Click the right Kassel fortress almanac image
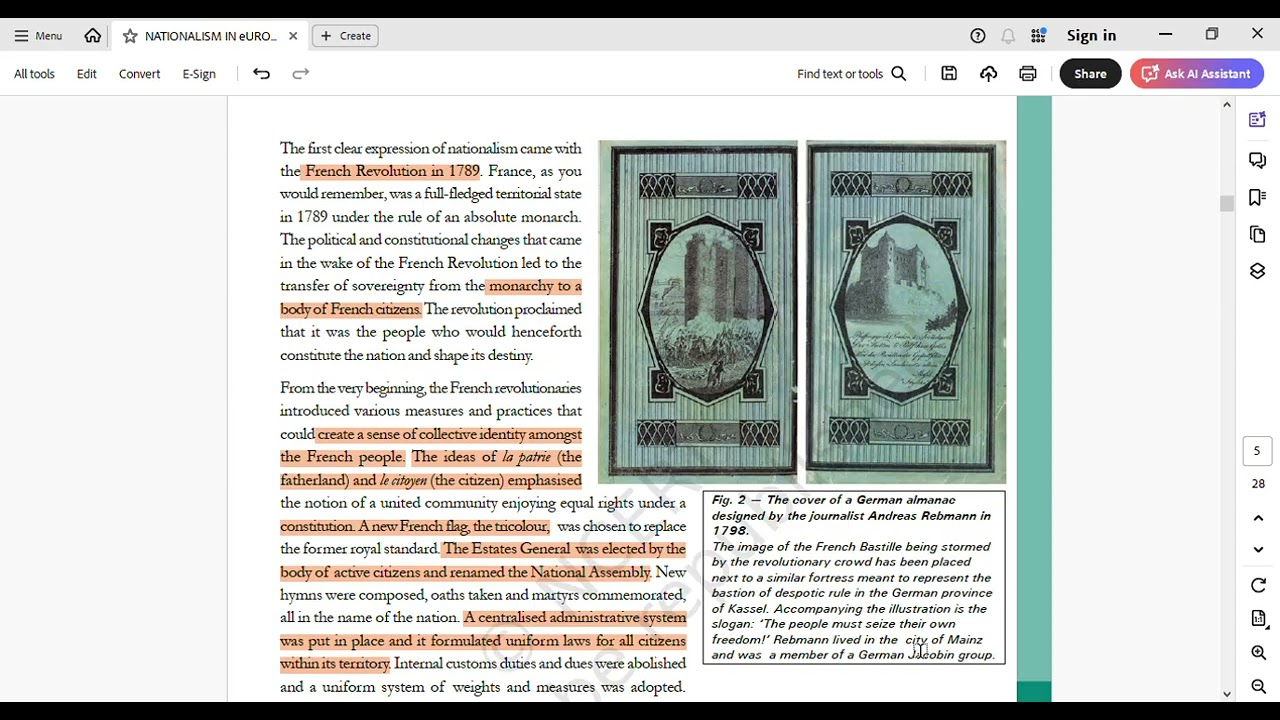Image resolution: width=1280 pixels, height=720 pixels. coord(906,311)
